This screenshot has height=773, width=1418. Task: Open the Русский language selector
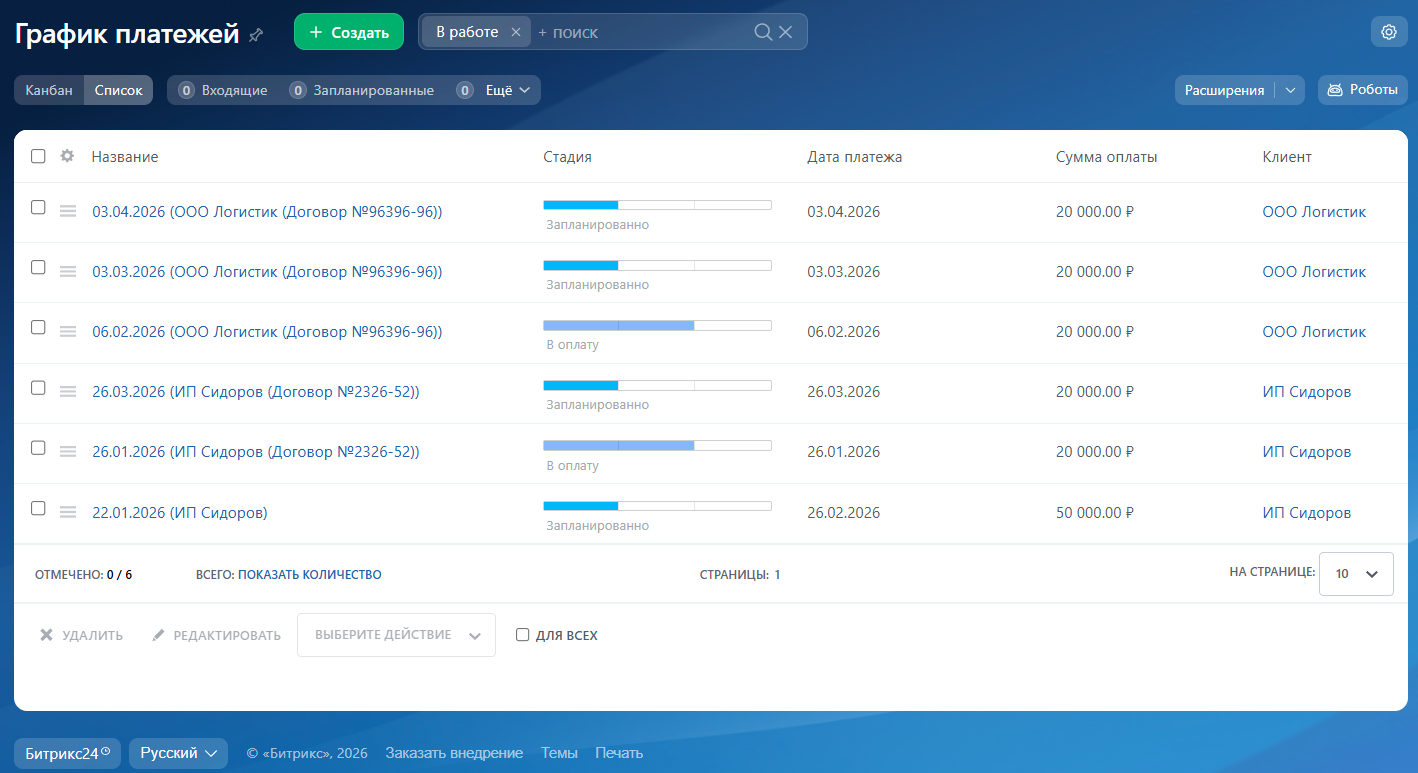pos(178,753)
